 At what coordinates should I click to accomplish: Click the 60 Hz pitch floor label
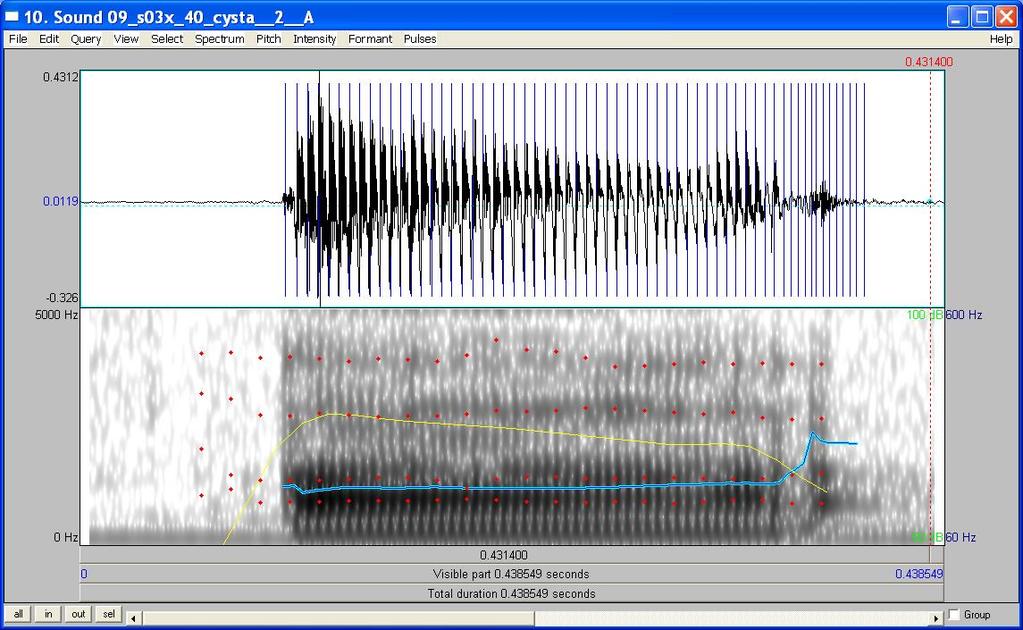tap(961, 537)
